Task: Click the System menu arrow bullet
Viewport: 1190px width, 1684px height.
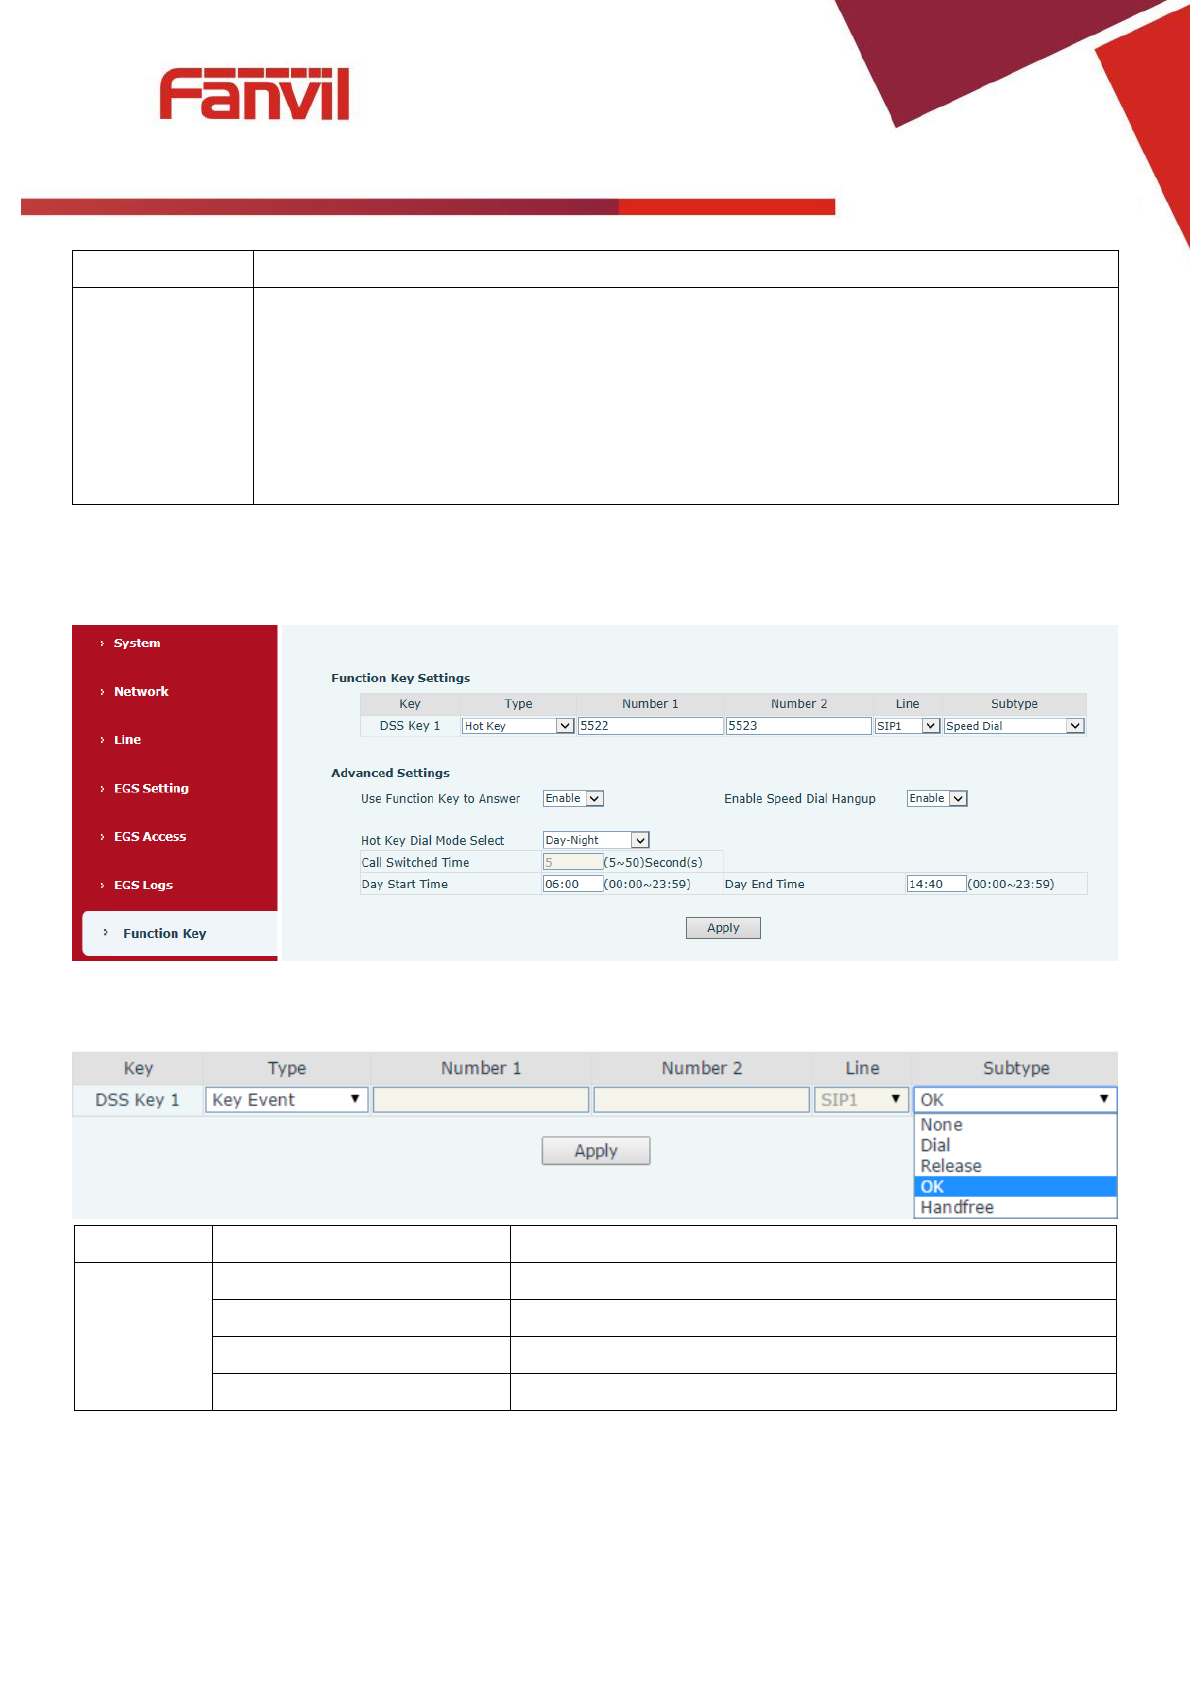Action: [102, 643]
